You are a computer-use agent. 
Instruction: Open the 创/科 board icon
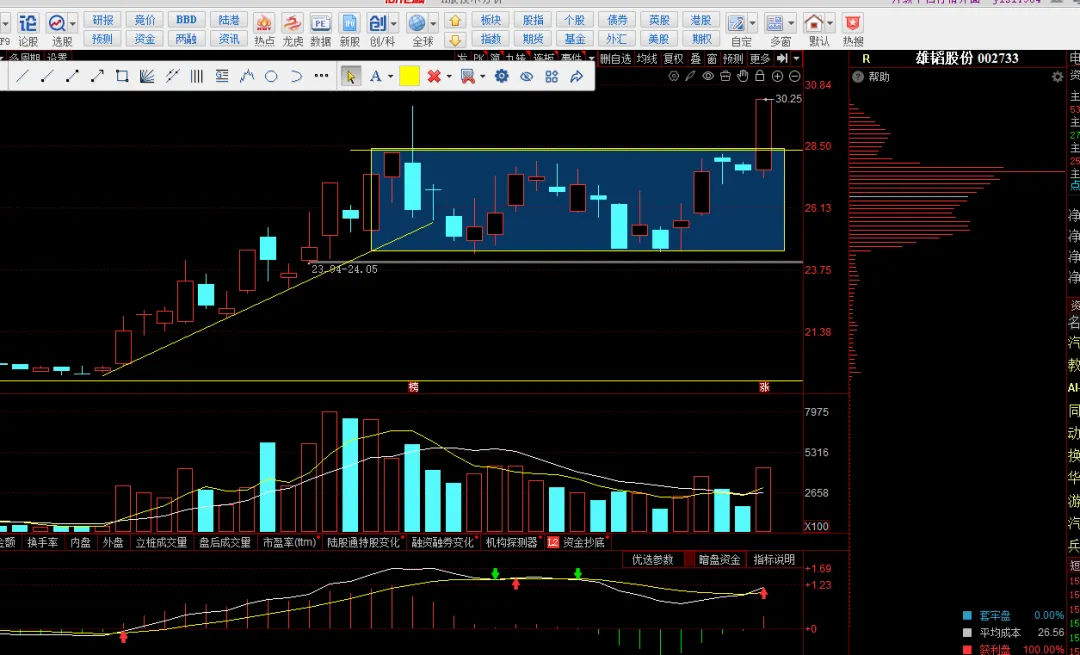click(x=377, y=30)
